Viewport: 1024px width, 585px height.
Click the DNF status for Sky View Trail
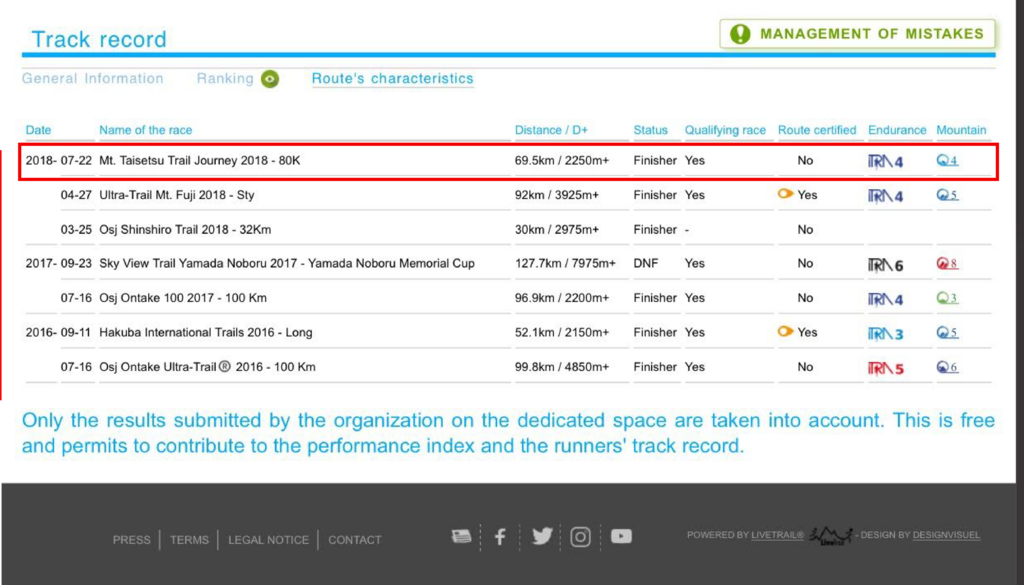(x=646, y=264)
